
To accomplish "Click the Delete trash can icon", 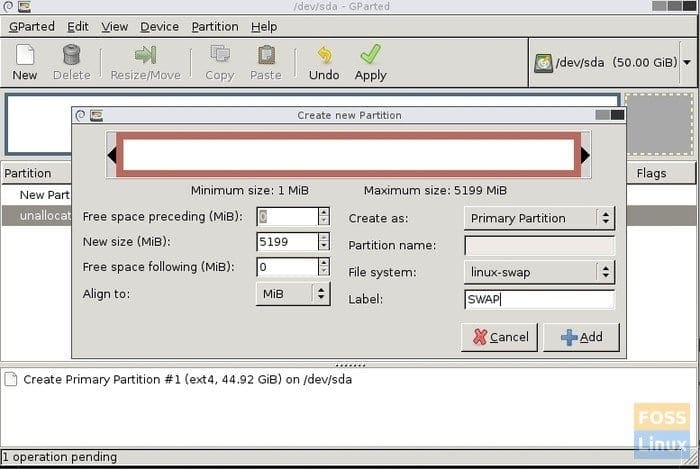I will tap(71, 55).
